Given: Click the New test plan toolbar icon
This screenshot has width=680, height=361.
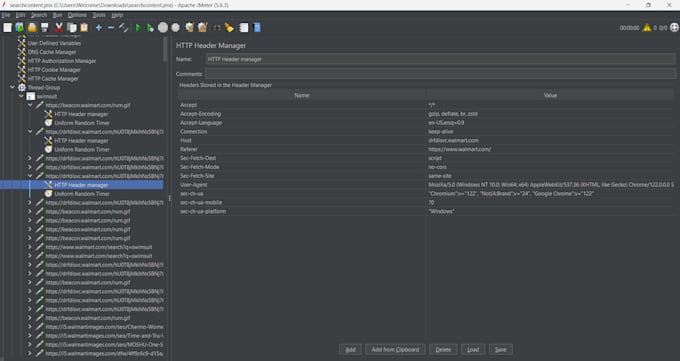Looking at the screenshot, I should pyautogui.click(x=7, y=28).
